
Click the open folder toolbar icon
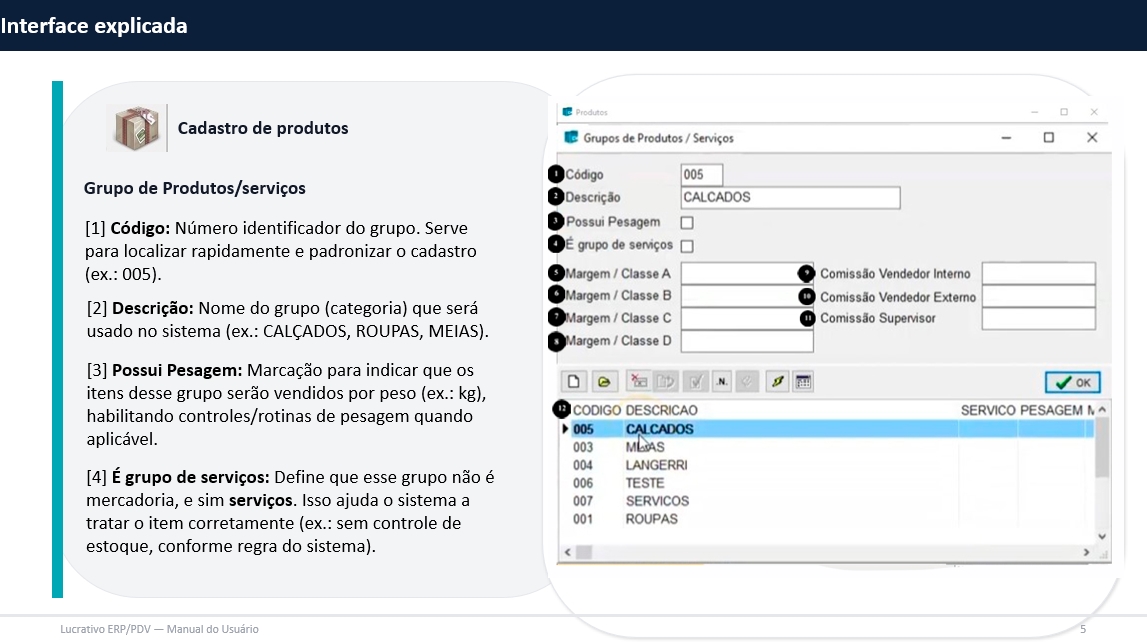click(x=603, y=381)
